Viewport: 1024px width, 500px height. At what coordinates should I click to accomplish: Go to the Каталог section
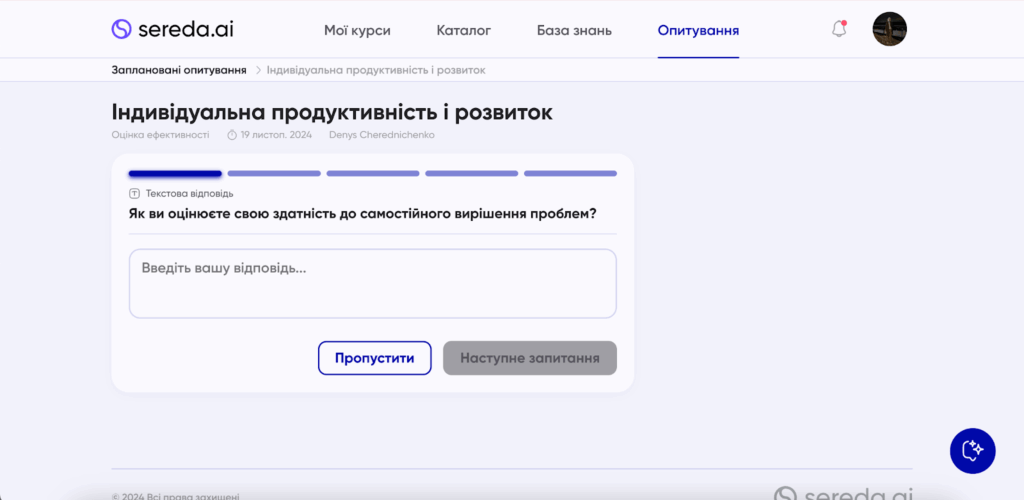pos(464,30)
